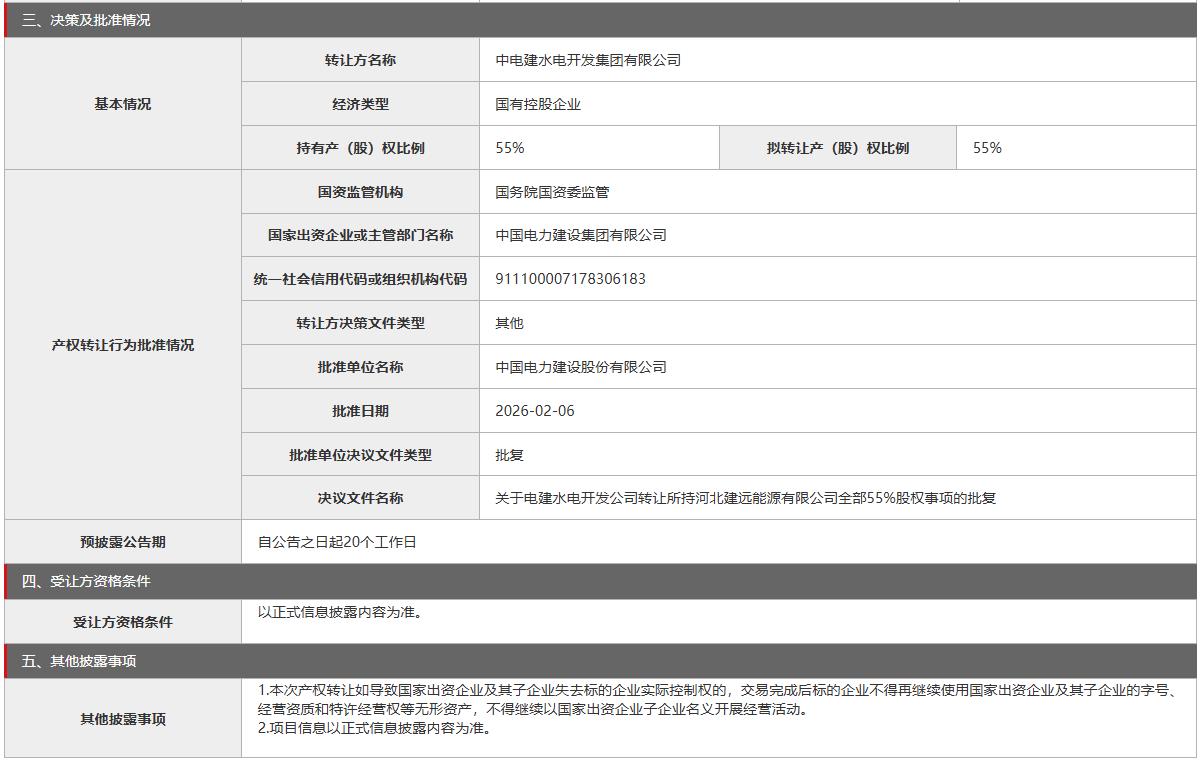Select credit code 911100007178306183
This screenshot has width=1203, height=765.
click(570, 279)
